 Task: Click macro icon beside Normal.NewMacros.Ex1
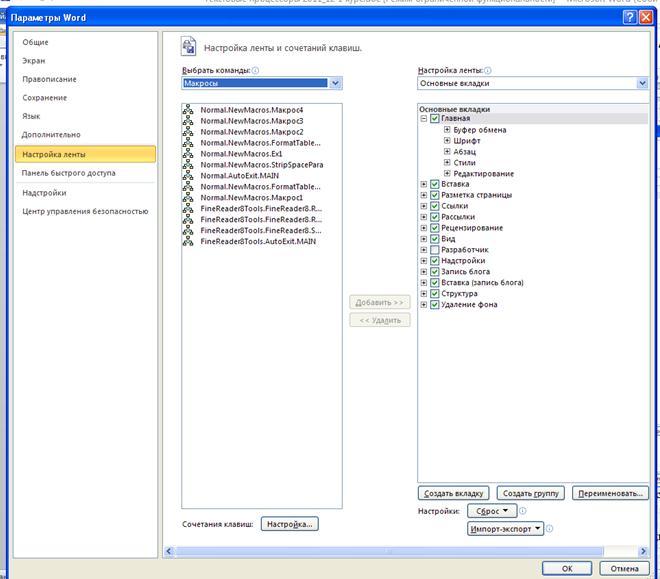188,154
